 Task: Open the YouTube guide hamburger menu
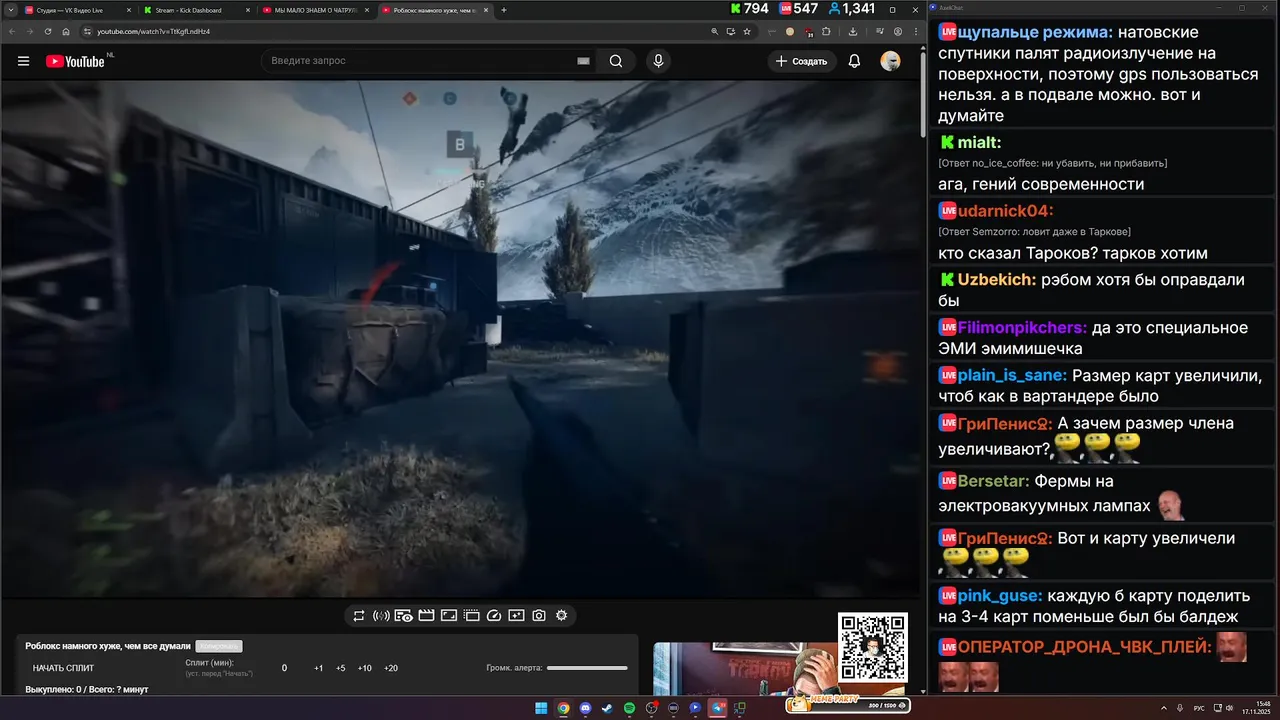pyautogui.click(x=23, y=61)
